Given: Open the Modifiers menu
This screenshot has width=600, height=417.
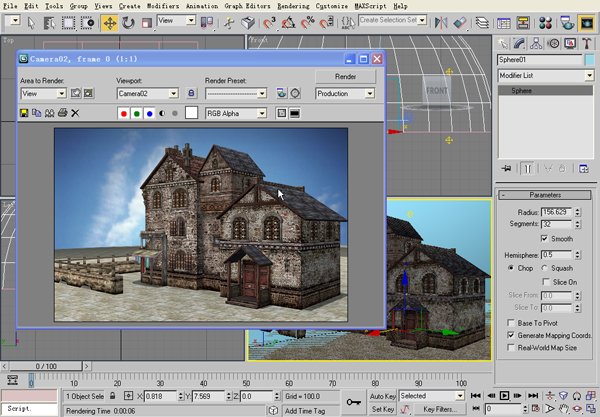Looking at the screenshot, I should click(165, 5).
